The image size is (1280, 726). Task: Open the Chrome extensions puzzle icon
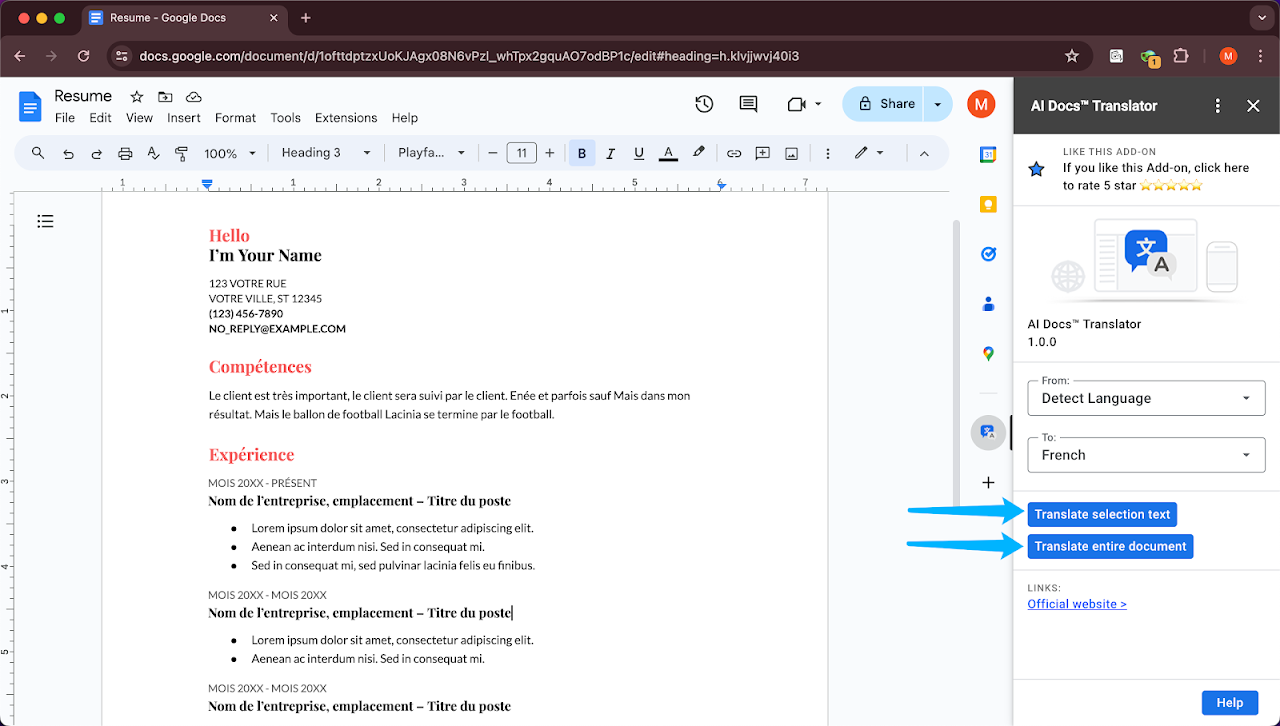(1181, 56)
